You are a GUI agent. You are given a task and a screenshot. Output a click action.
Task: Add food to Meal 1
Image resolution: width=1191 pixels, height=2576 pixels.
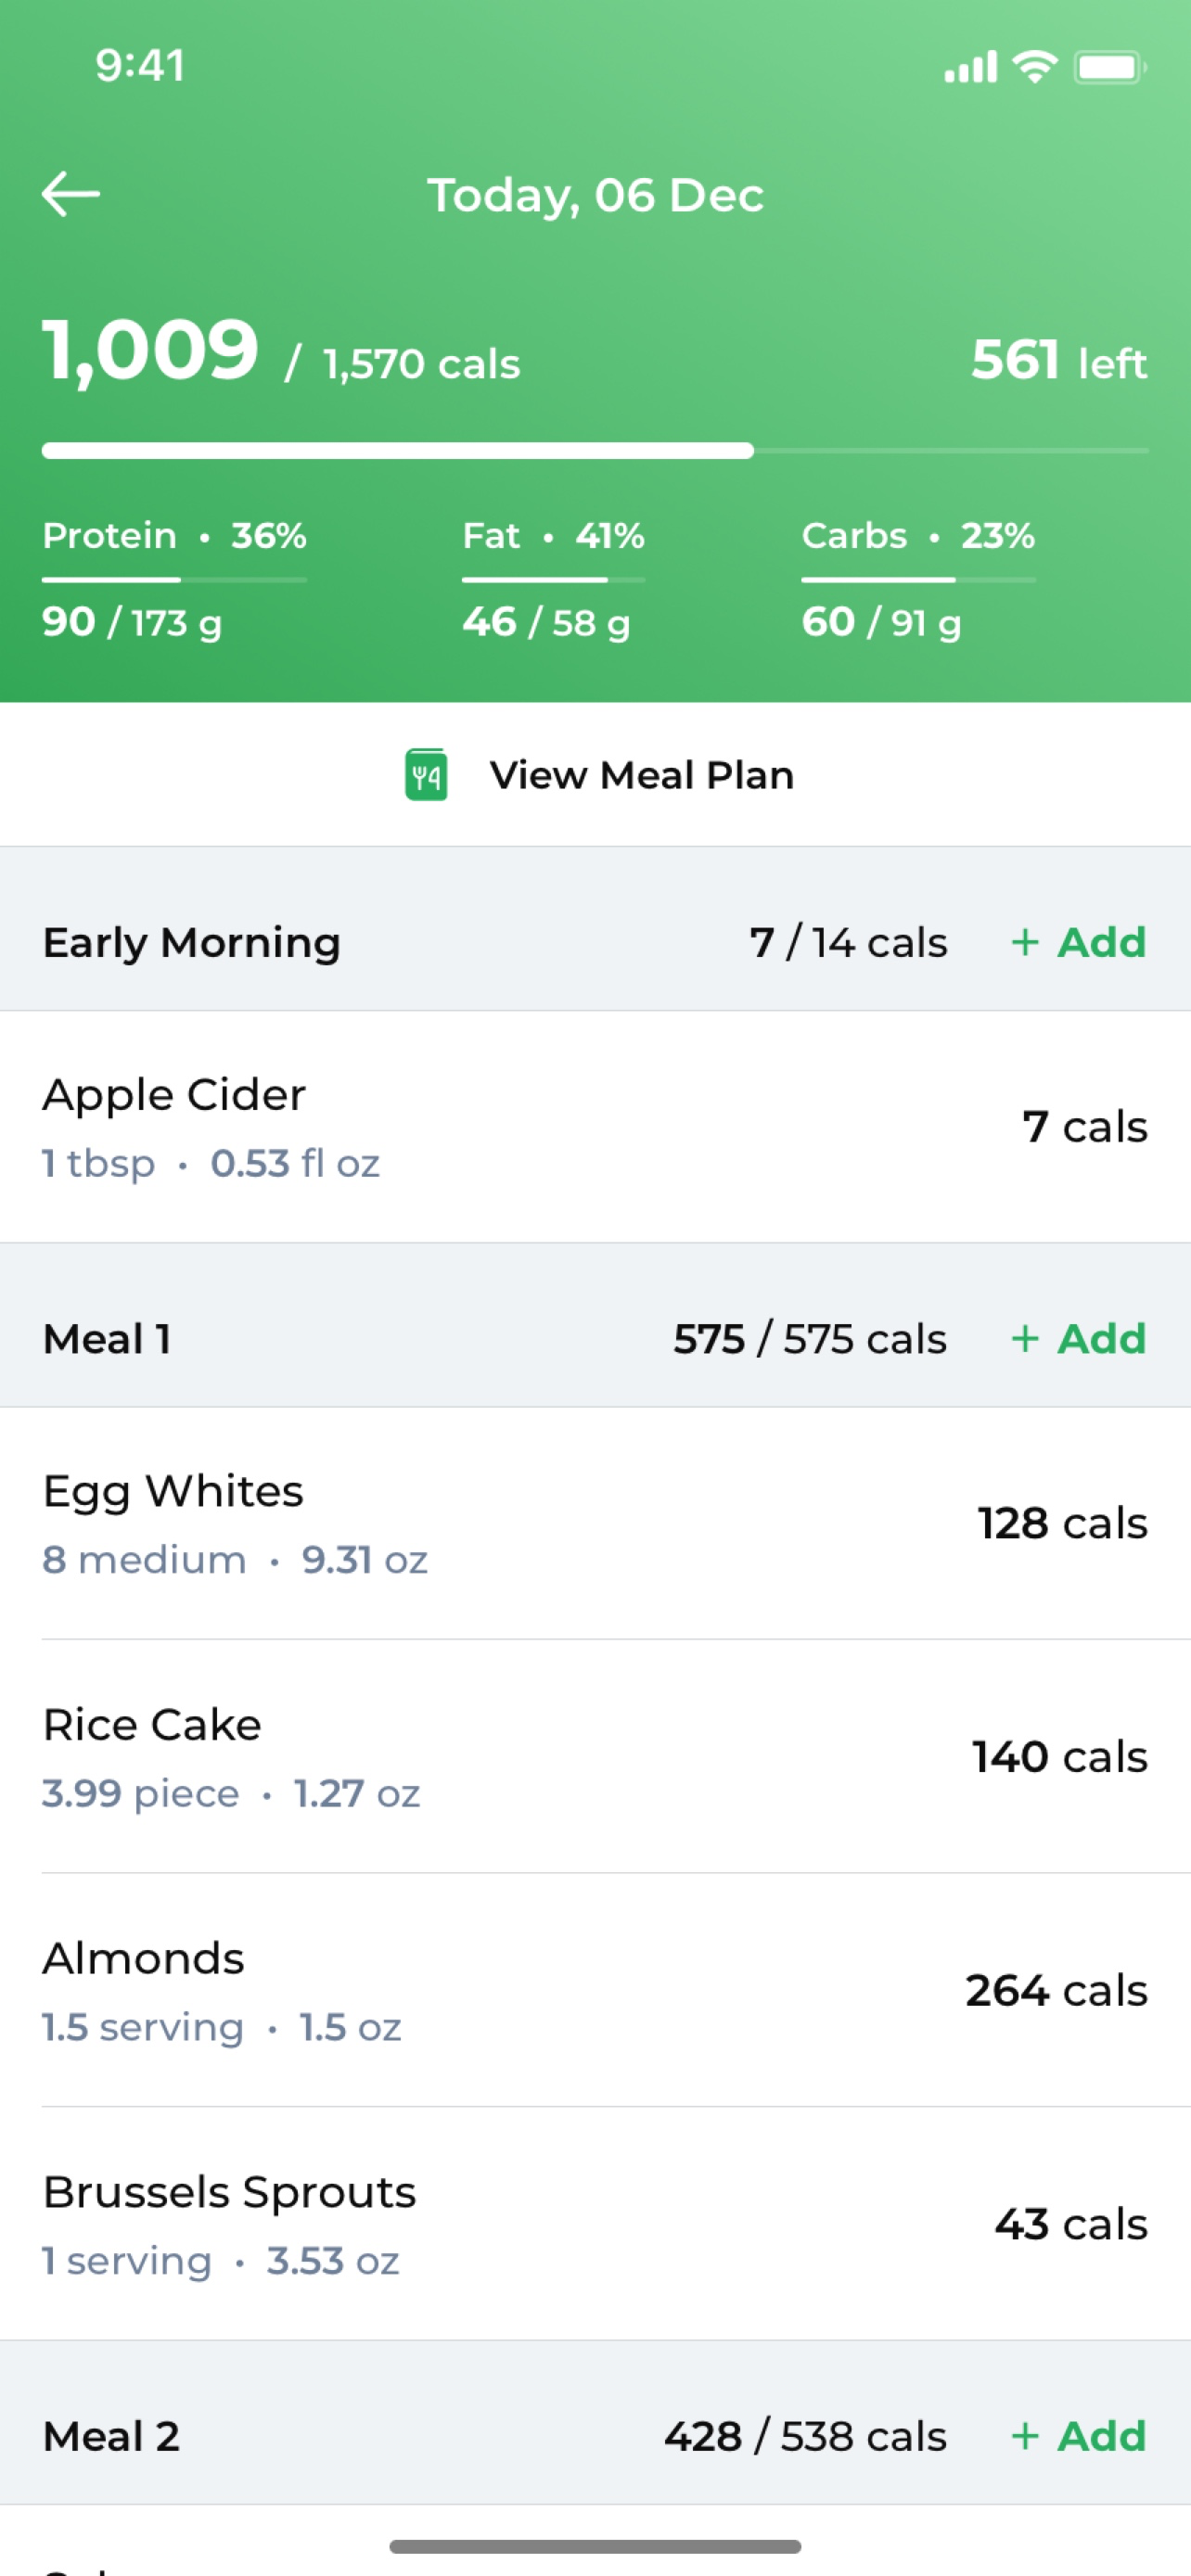[x=1078, y=1338]
